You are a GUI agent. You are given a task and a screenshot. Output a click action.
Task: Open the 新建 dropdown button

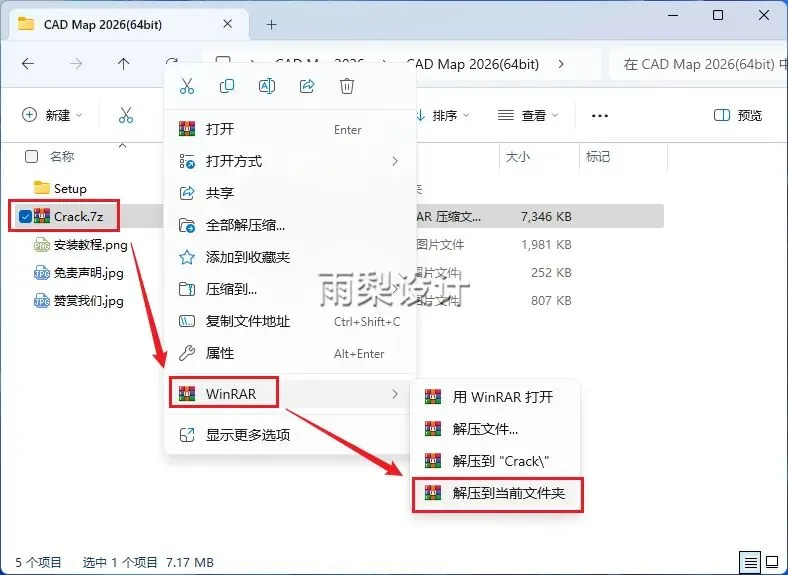52,116
